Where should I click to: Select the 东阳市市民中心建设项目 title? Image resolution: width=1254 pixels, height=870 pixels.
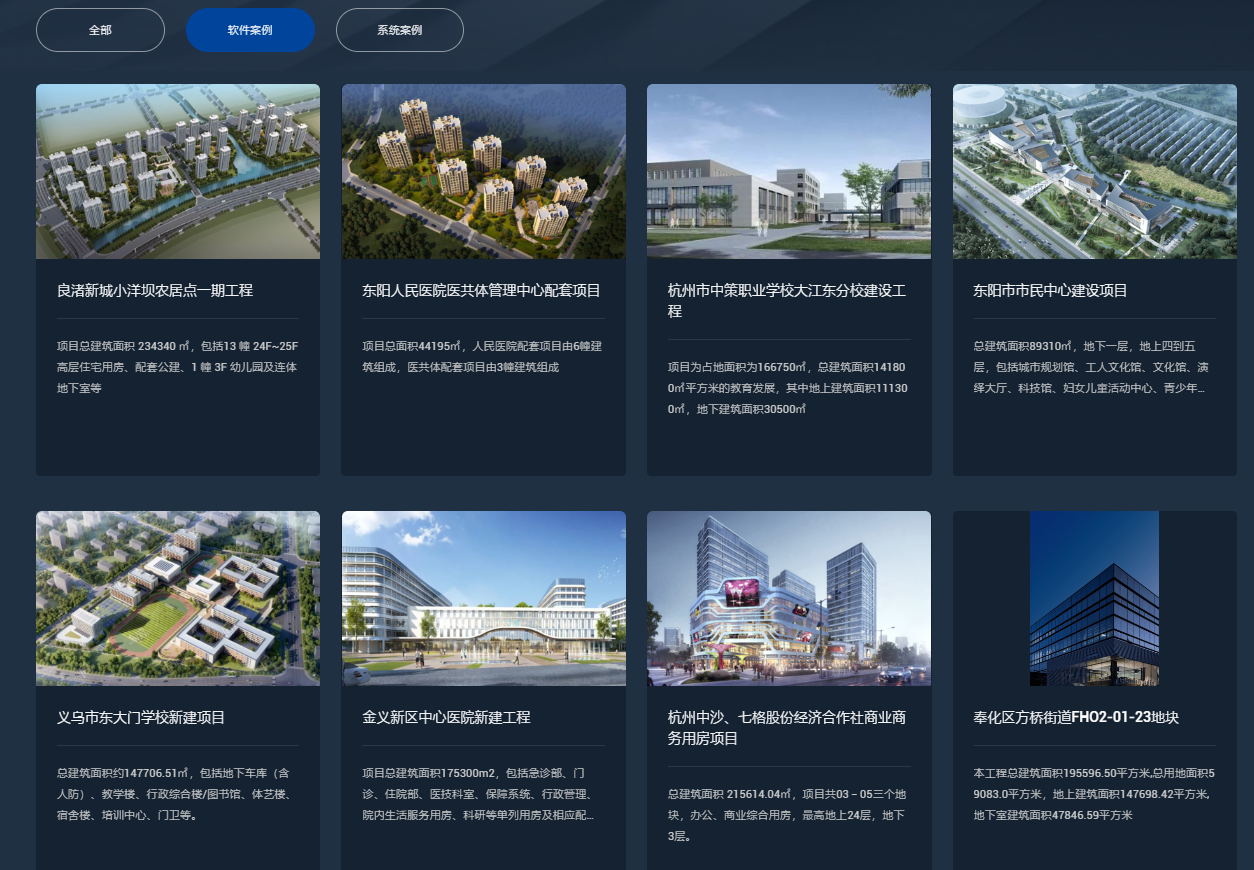click(x=1050, y=291)
